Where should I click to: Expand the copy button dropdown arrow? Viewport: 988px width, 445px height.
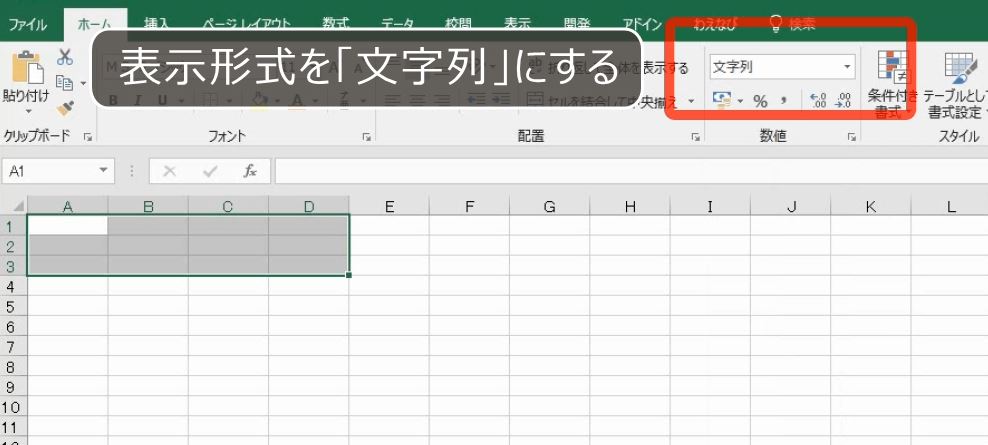pyautogui.click(x=83, y=83)
